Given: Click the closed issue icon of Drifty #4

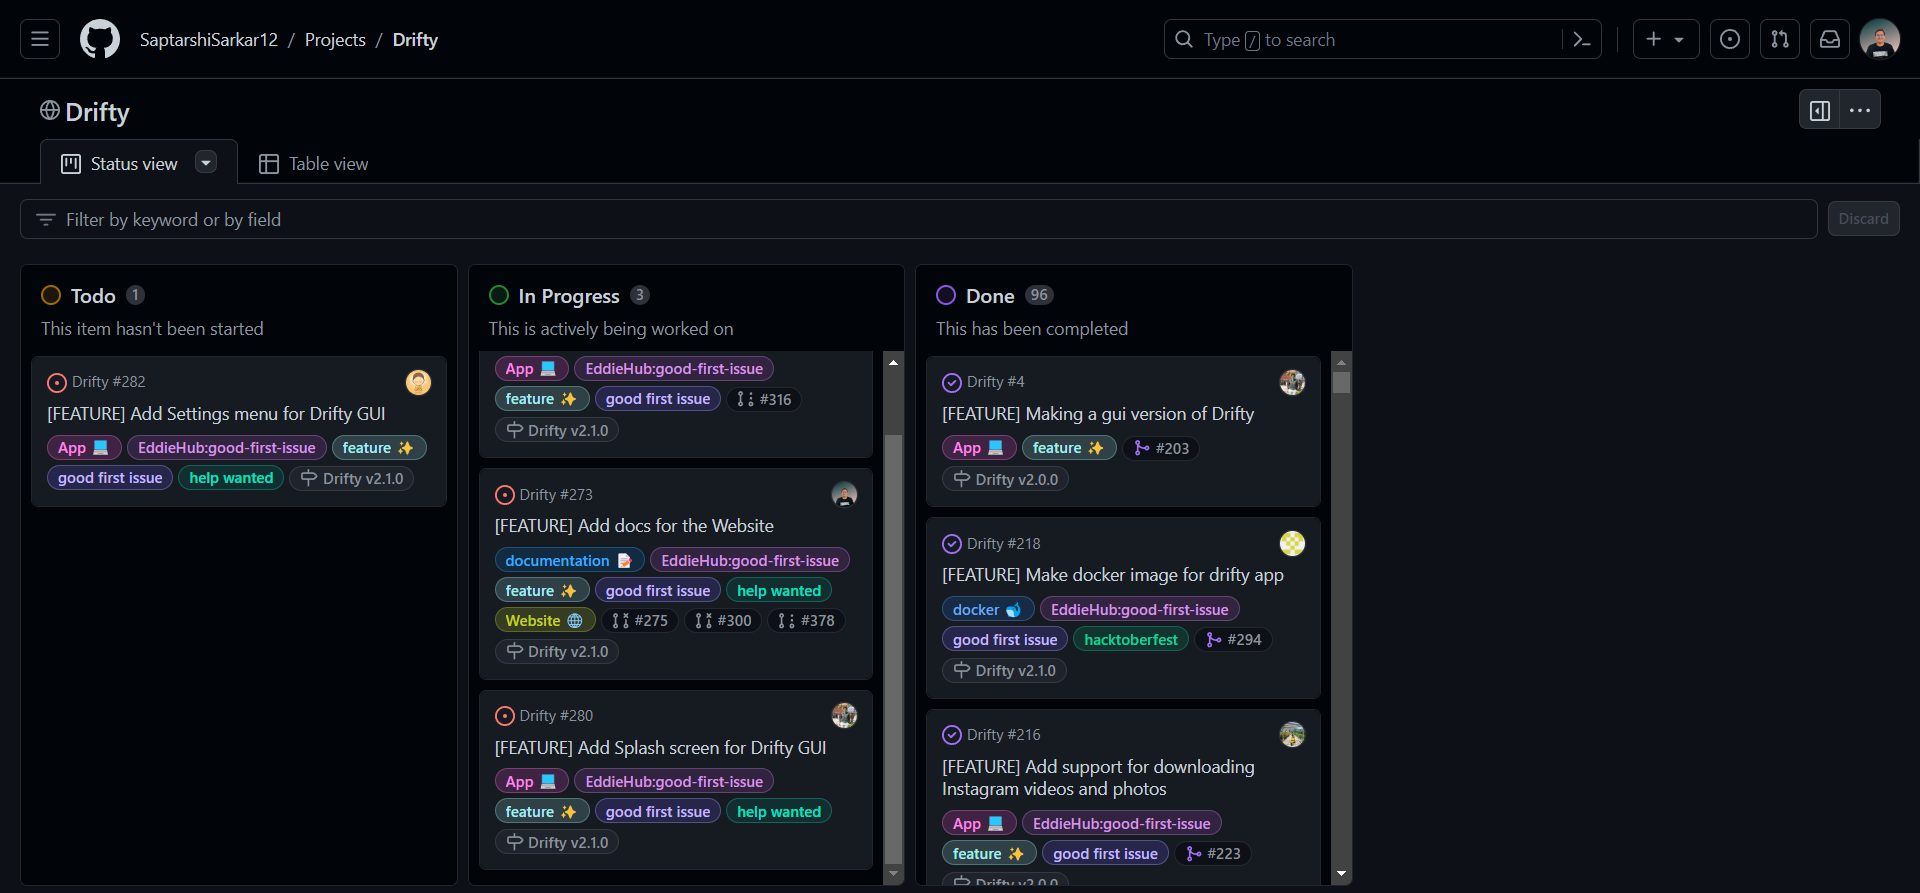Looking at the screenshot, I should 952,382.
